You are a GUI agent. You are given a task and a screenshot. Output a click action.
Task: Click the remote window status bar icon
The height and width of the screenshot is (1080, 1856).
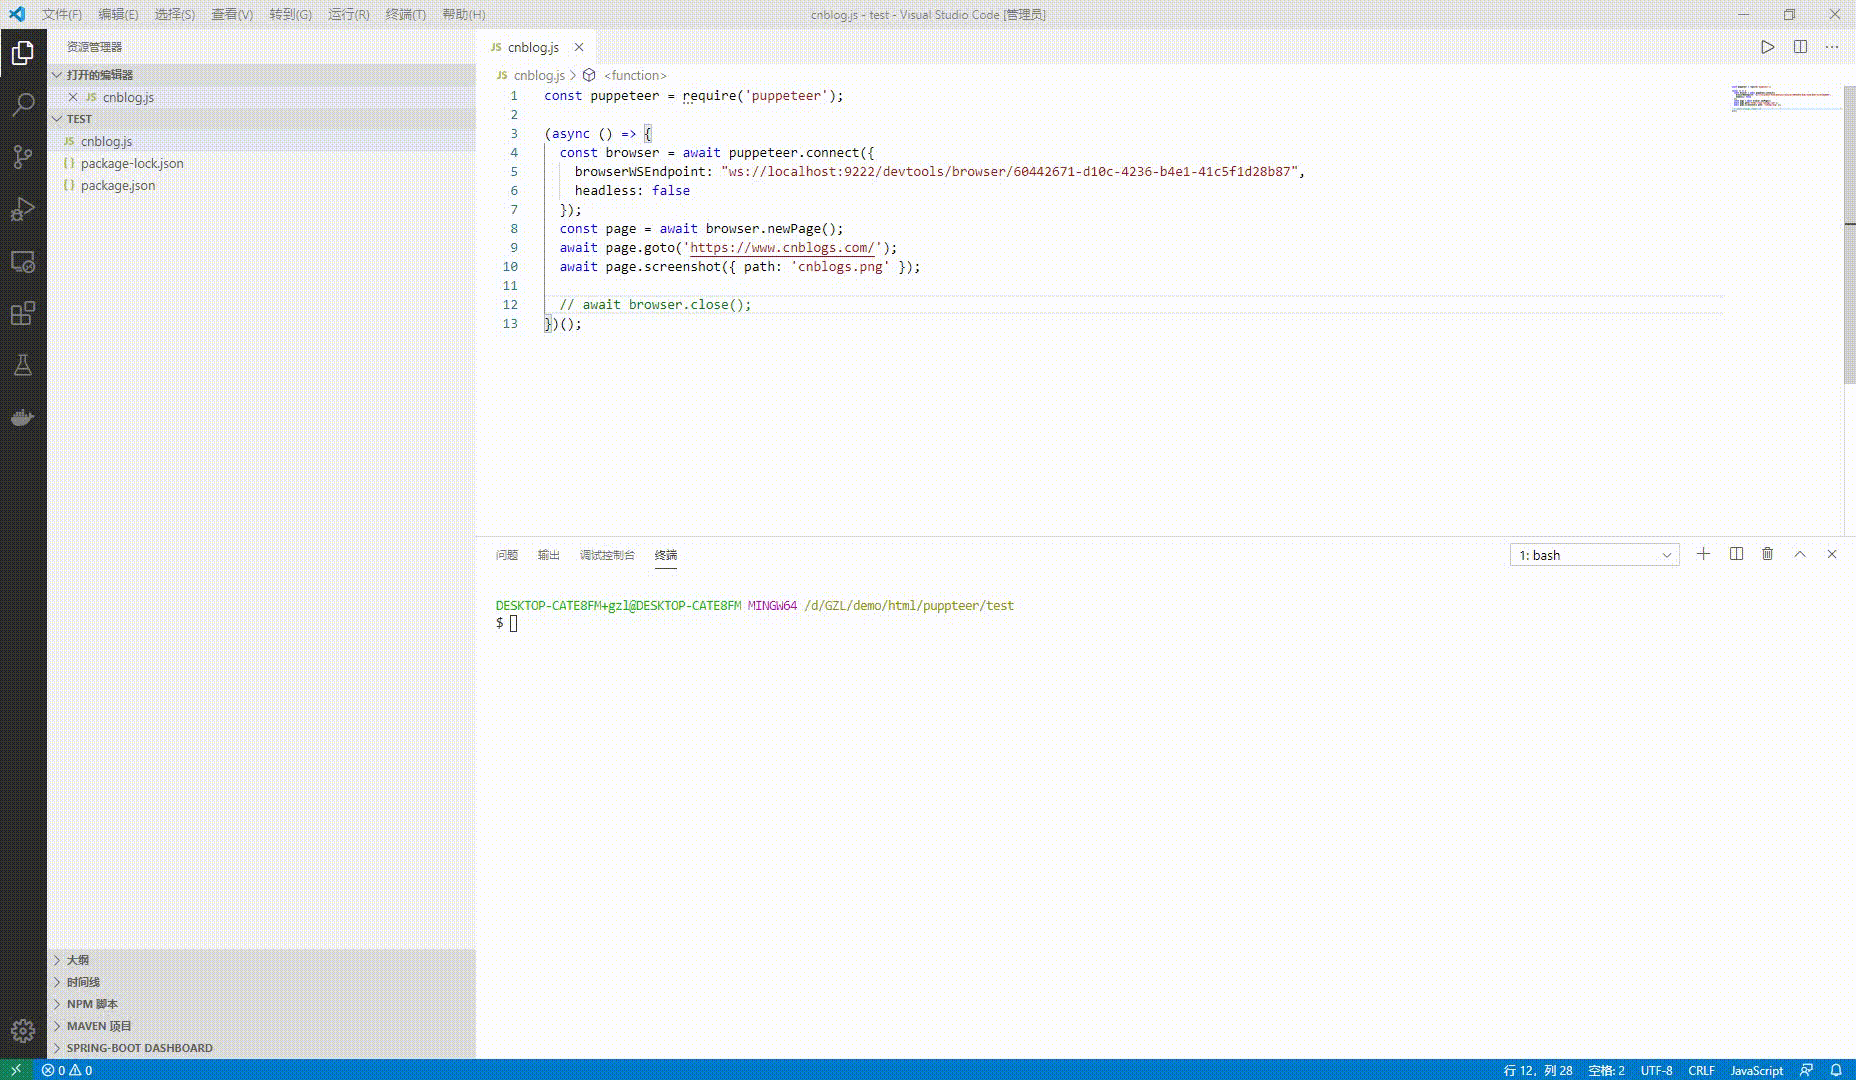point(16,1070)
